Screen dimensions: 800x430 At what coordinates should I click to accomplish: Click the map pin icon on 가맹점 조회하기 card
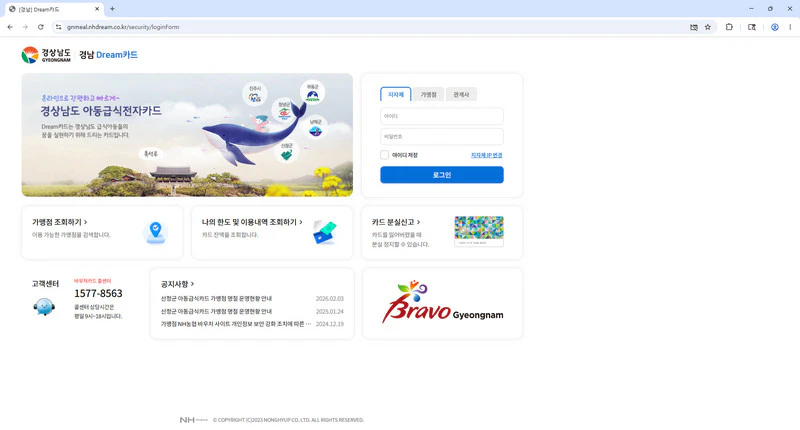click(x=156, y=233)
